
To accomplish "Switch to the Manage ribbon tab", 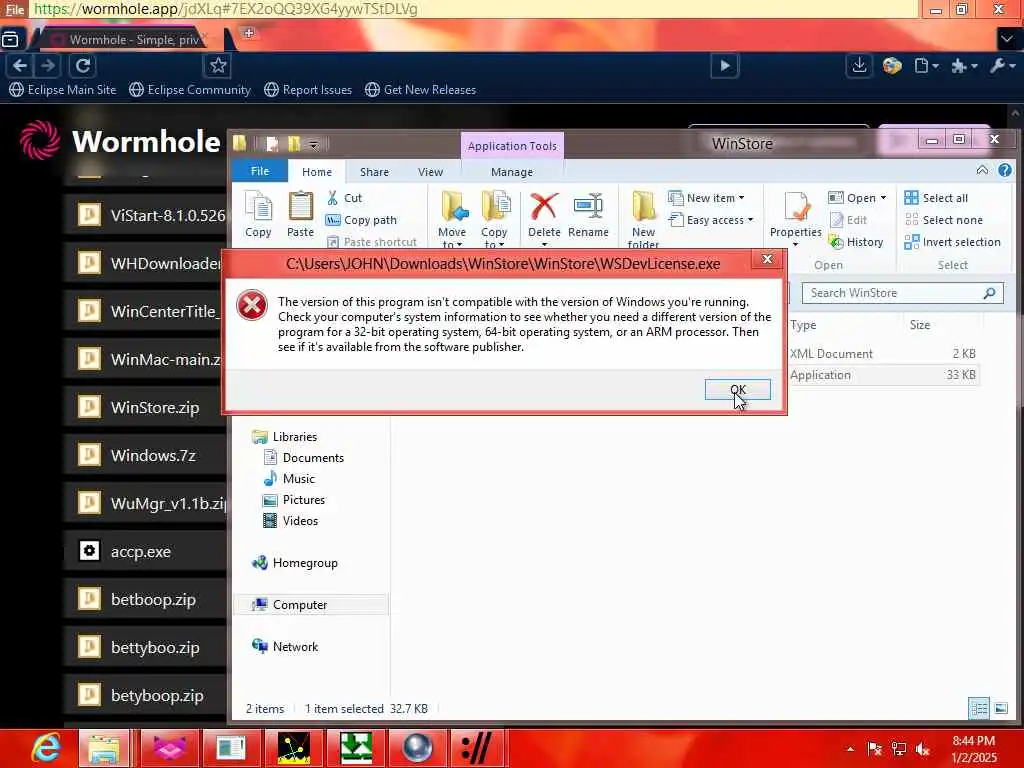I will click(x=512, y=172).
